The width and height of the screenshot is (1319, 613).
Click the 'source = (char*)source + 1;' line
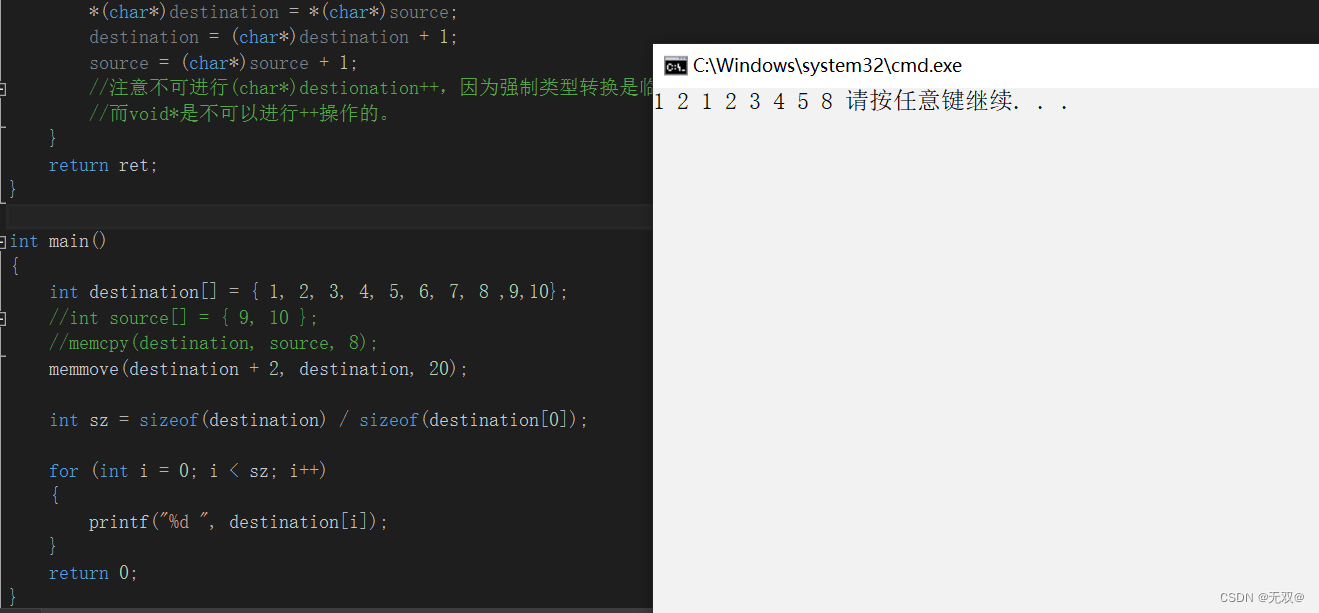(223, 63)
